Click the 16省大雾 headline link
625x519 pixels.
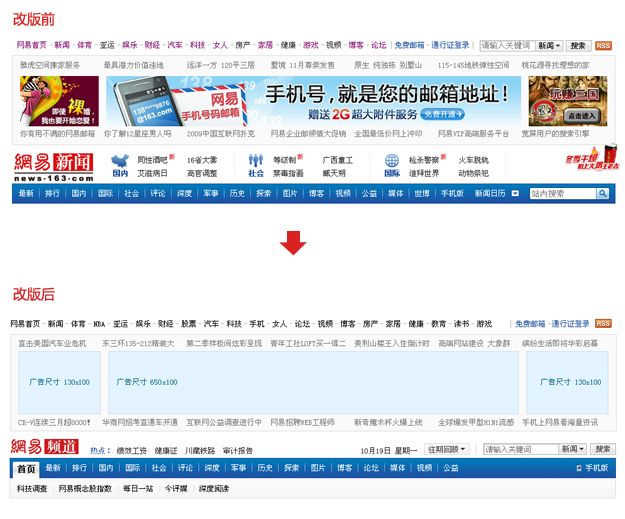[x=202, y=160]
